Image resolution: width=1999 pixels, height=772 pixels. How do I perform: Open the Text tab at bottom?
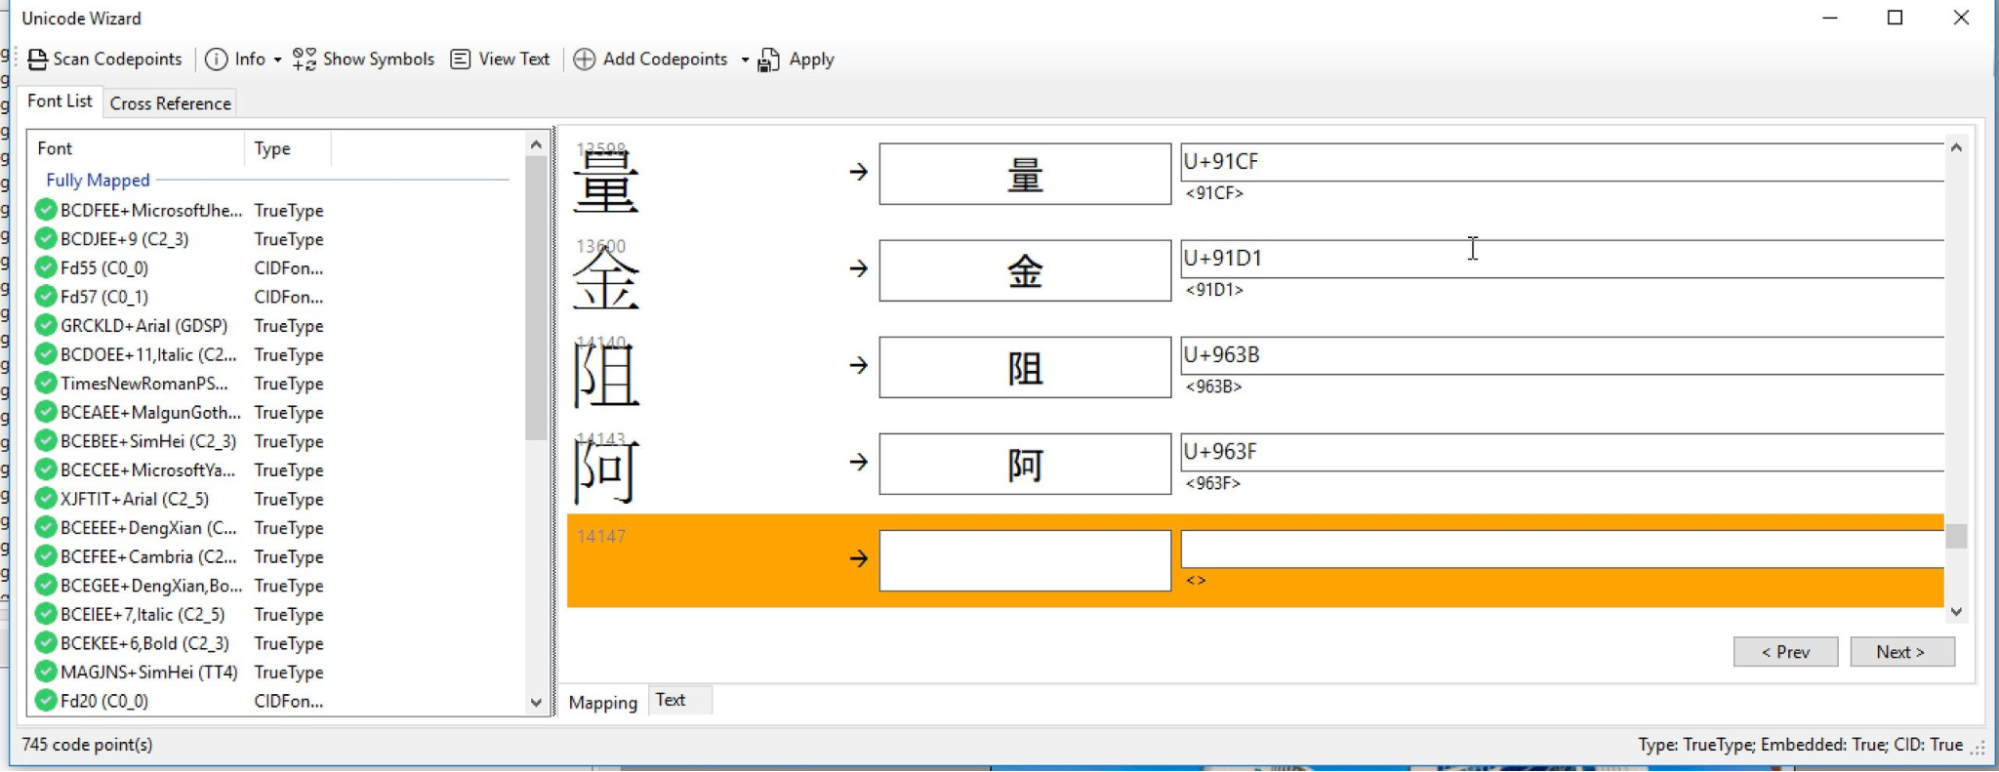click(x=670, y=700)
